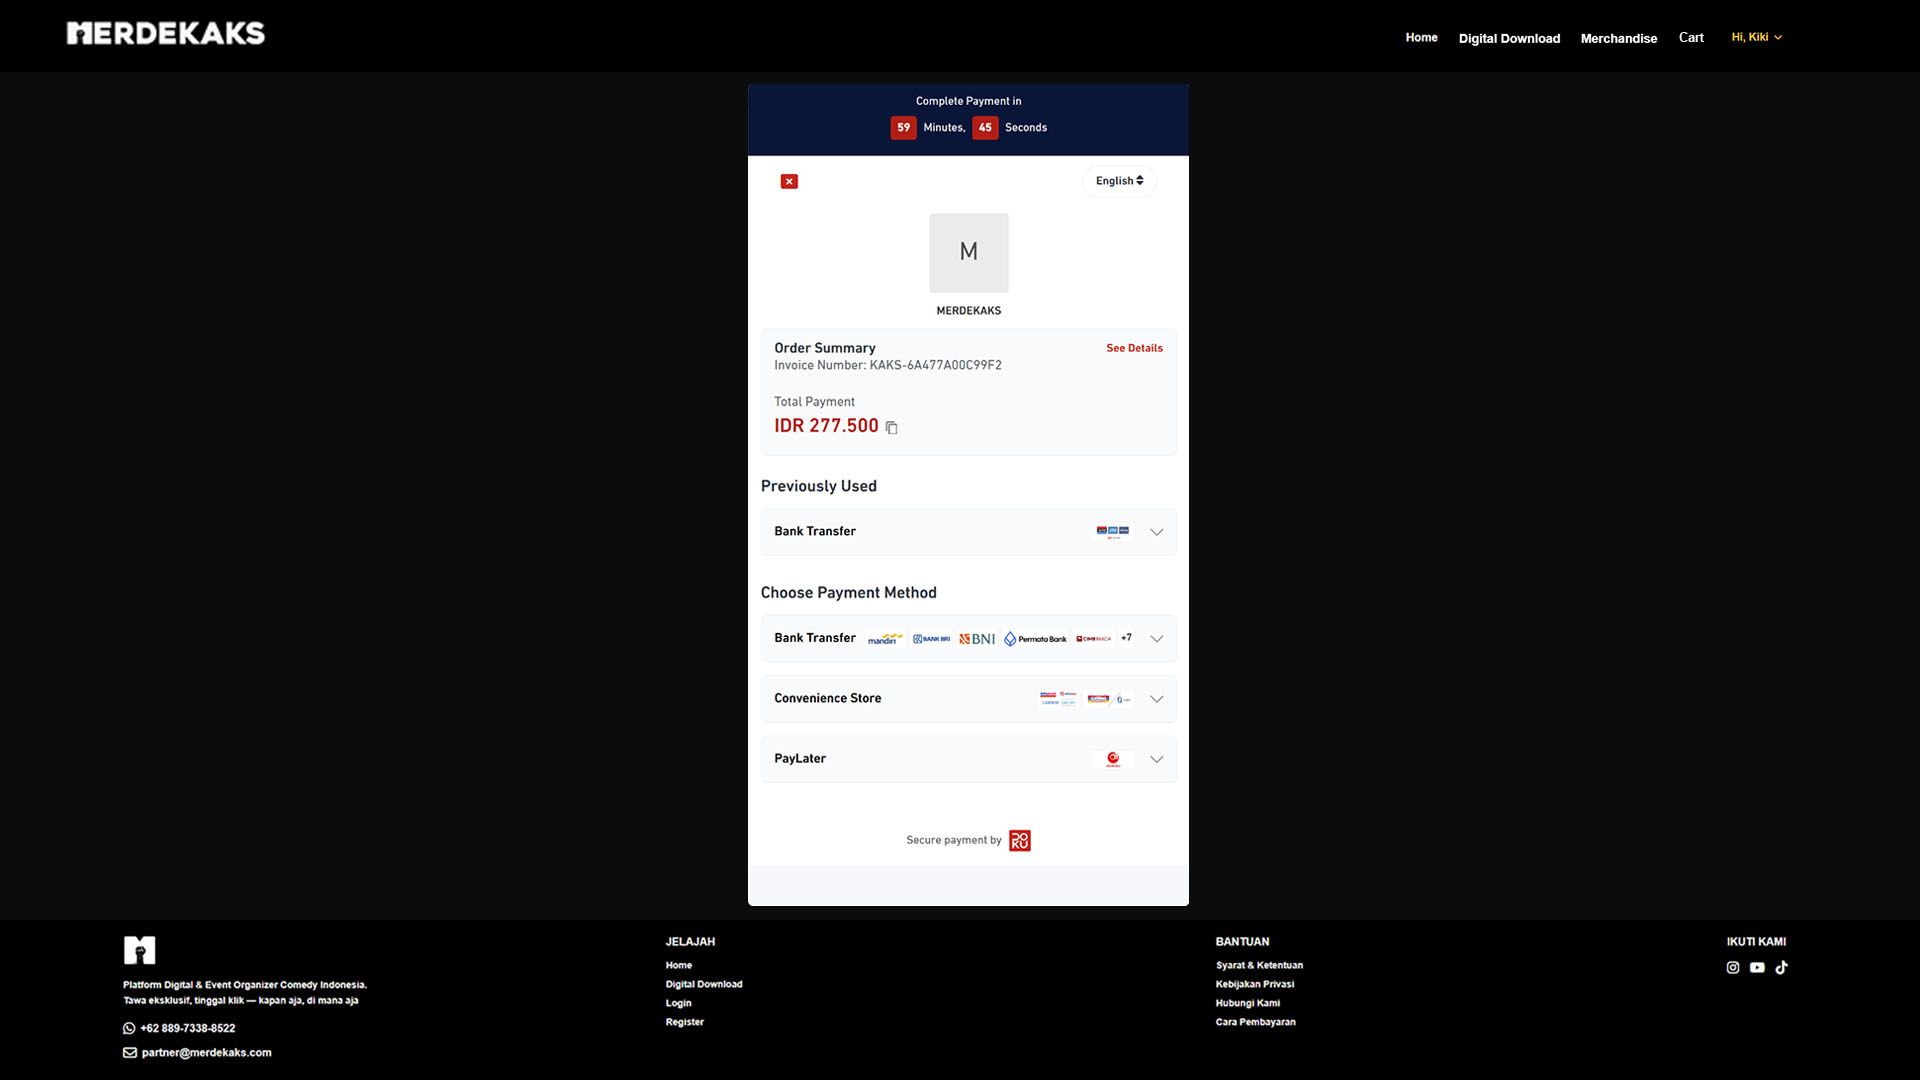This screenshot has width=1920, height=1080.
Task: Click the partner@merdekaks.com email address
Action: [206, 1052]
